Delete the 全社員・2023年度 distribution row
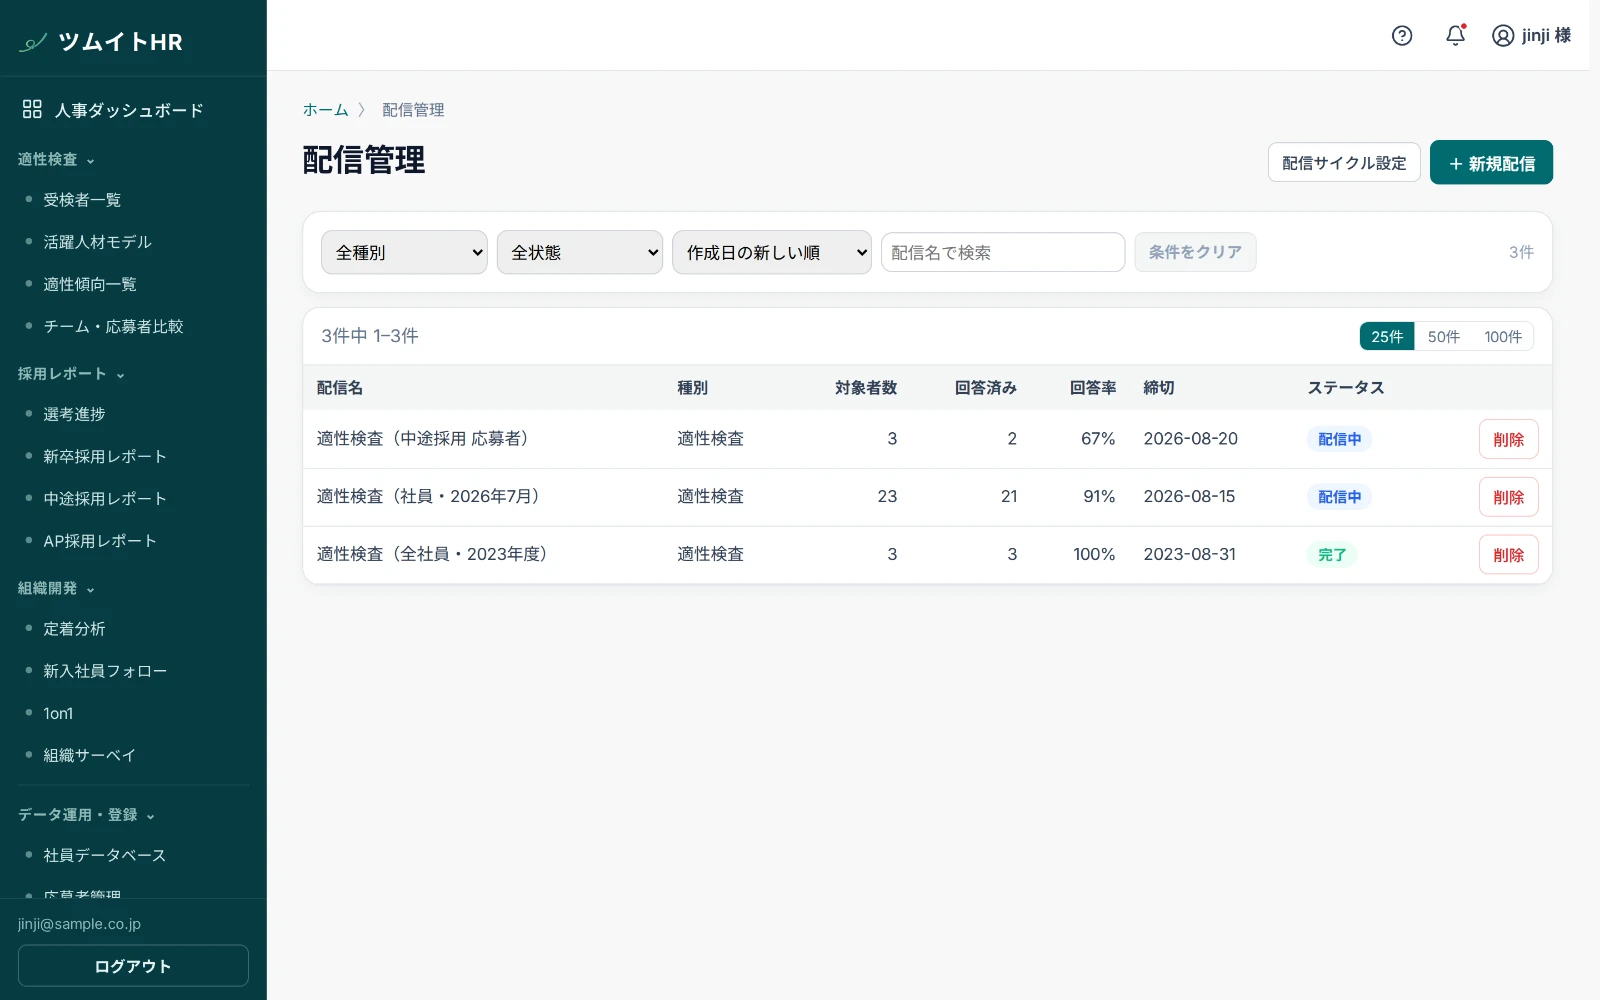Image resolution: width=1600 pixels, height=1000 pixels. point(1508,555)
